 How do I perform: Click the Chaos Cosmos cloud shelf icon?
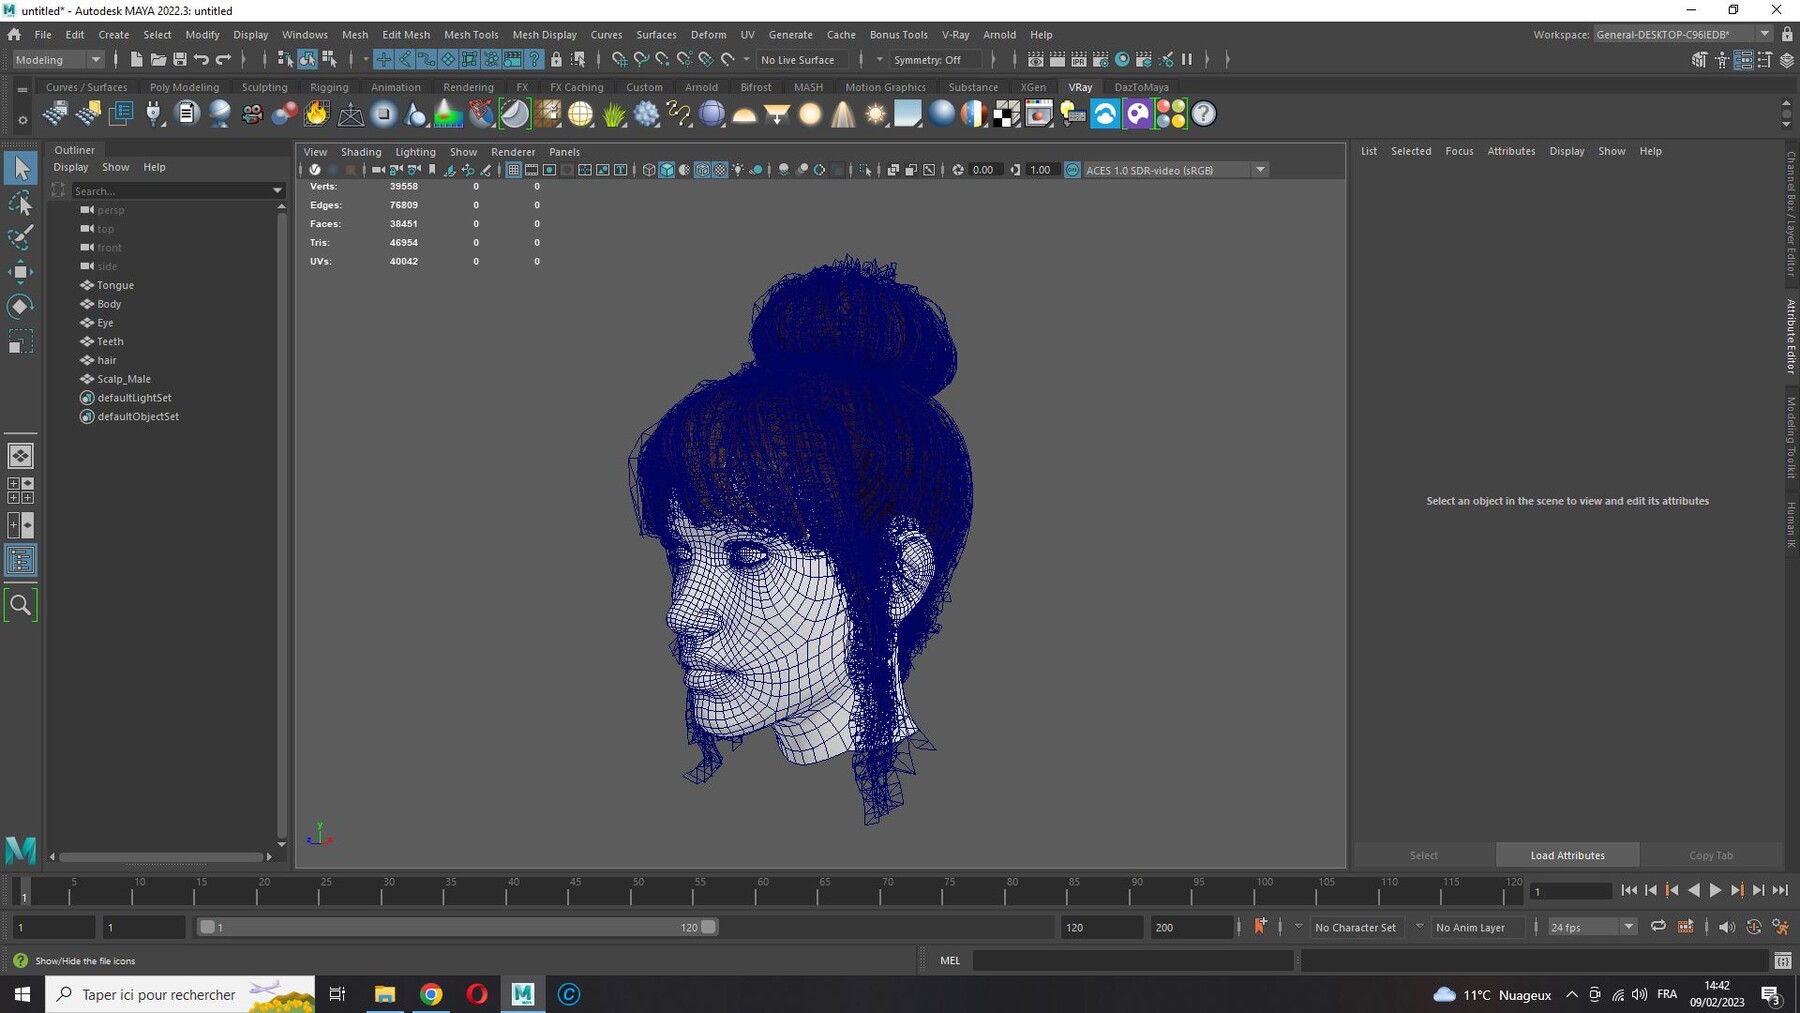(x=1105, y=114)
